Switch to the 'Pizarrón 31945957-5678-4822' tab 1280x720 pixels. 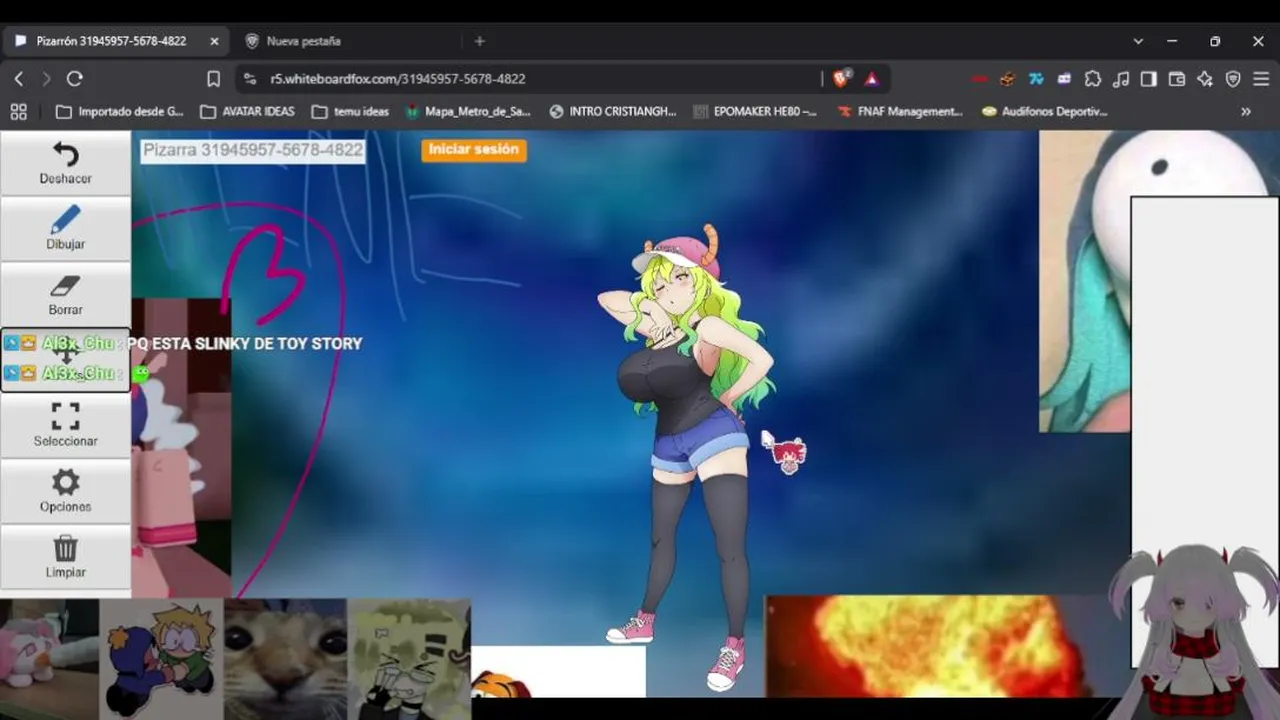point(110,41)
